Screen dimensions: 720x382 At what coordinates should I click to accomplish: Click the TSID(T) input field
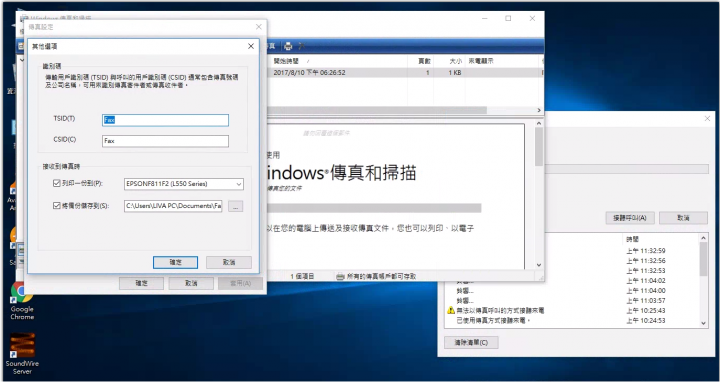coord(165,120)
